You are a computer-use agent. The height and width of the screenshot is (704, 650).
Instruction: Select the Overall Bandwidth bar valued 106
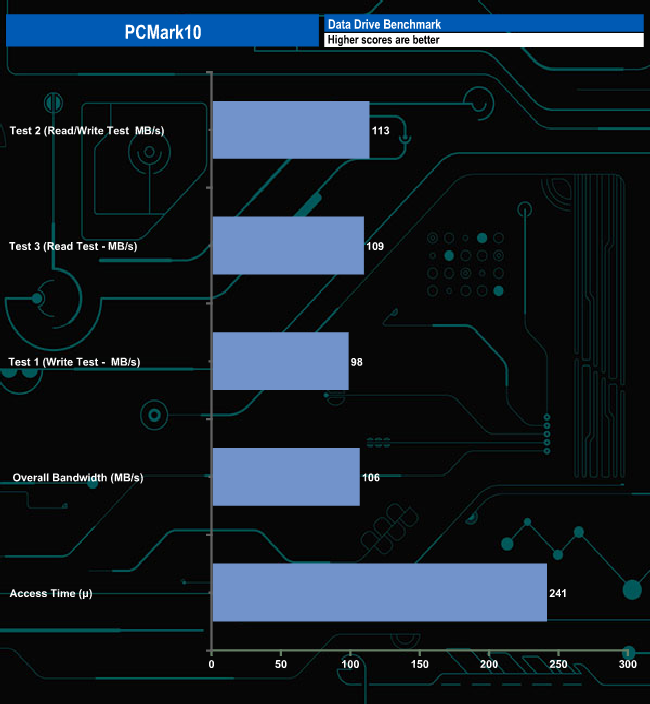(x=286, y=477)
